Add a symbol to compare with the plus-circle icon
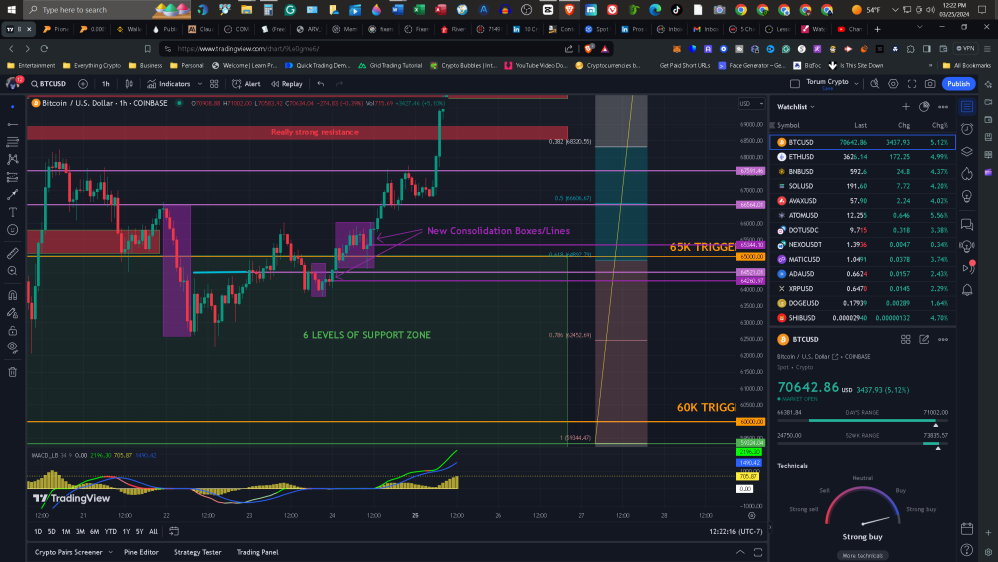 (83, 84)
